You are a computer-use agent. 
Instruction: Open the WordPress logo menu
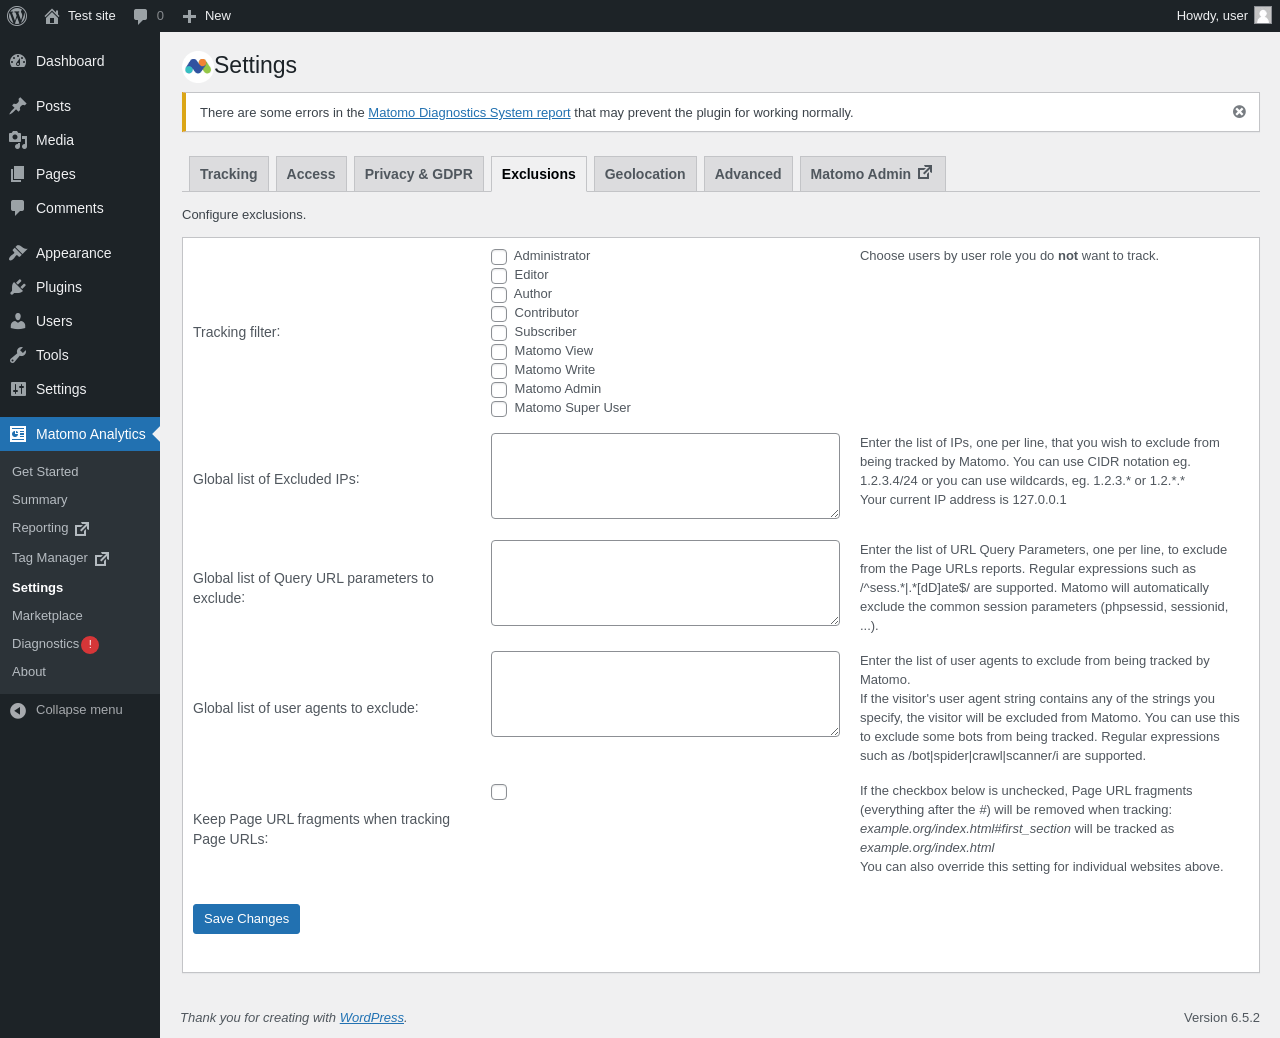(x=17, y=16)
